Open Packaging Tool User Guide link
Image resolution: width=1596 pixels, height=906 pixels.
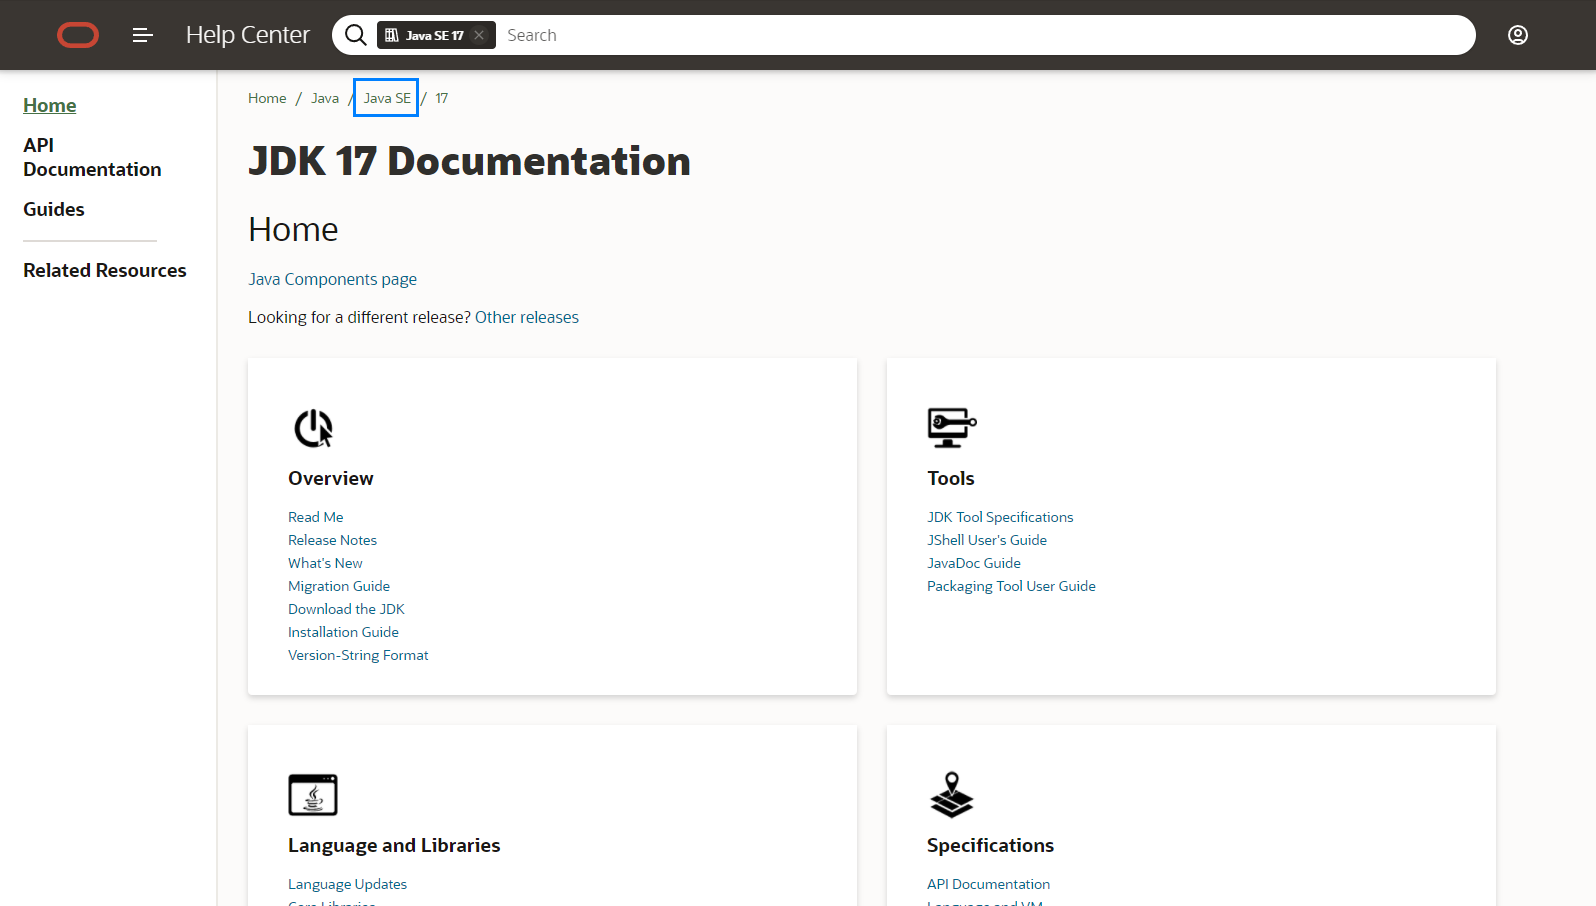tap(1011, 586)
